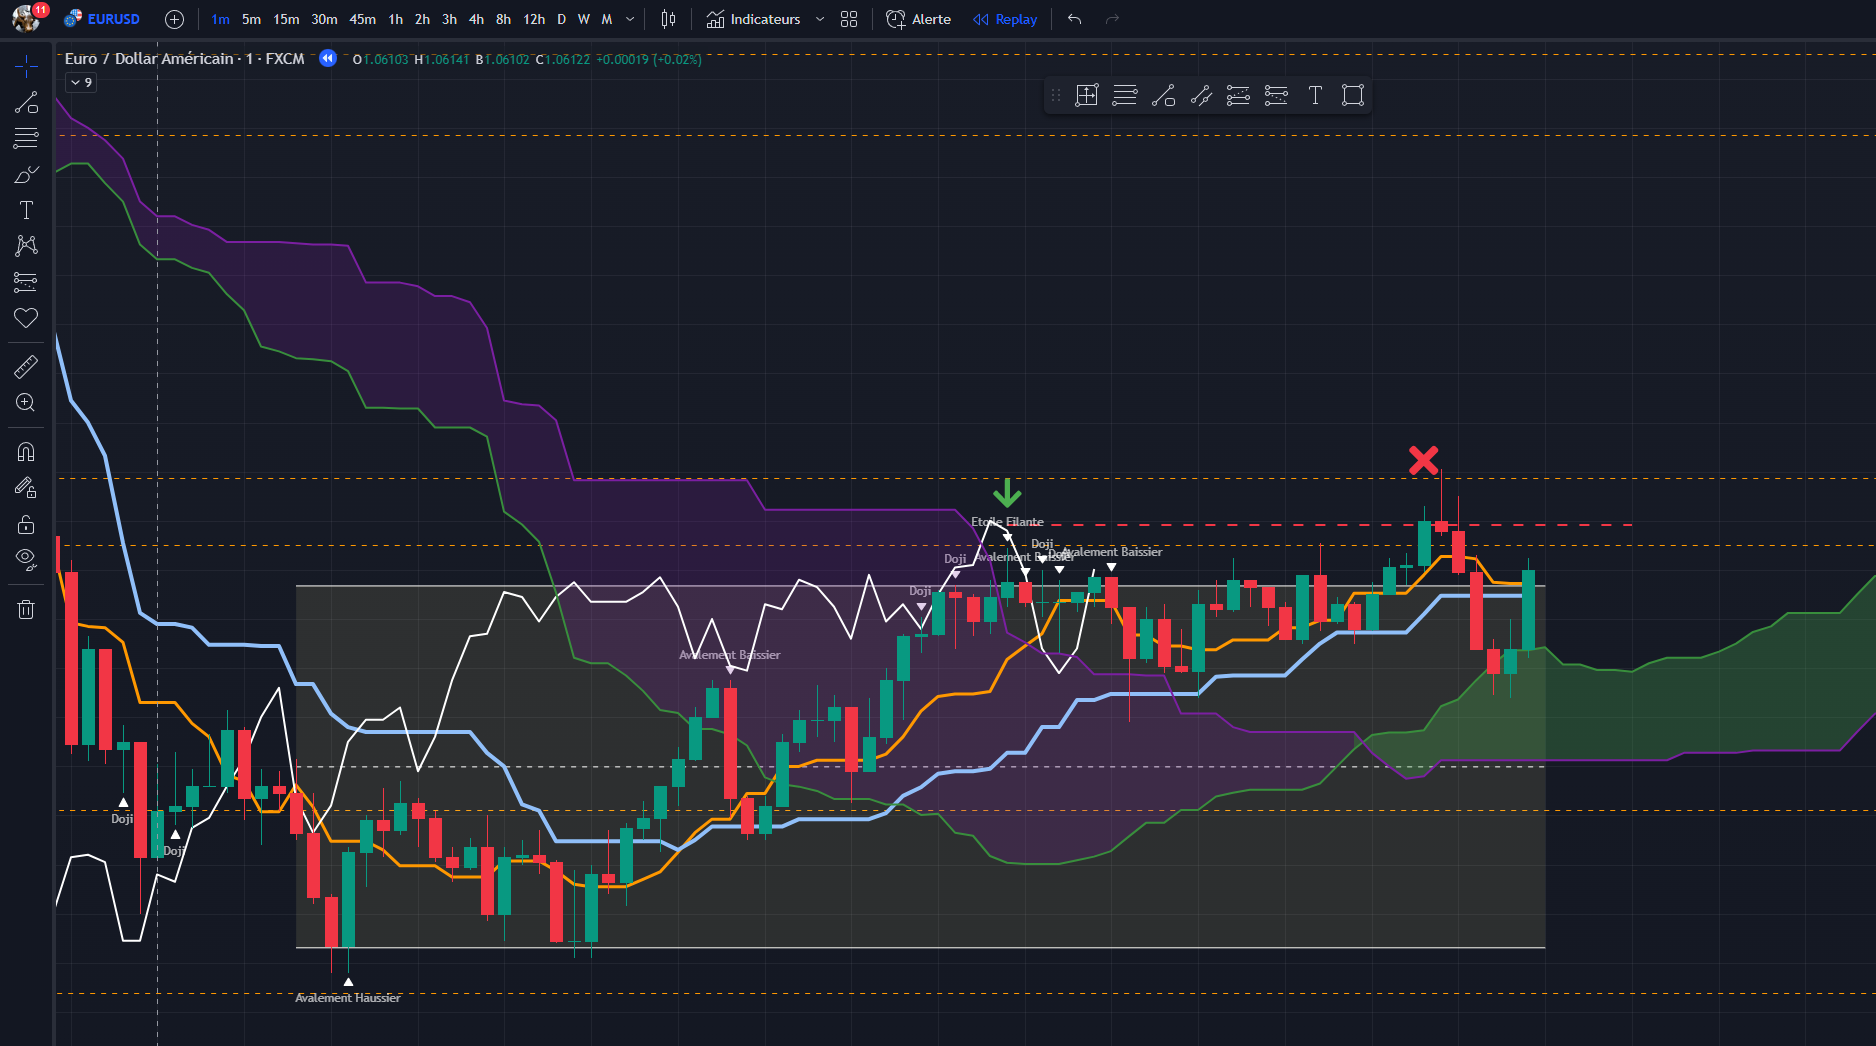
Task: Select the brush drawing tool
Action: tap(26, 175)
